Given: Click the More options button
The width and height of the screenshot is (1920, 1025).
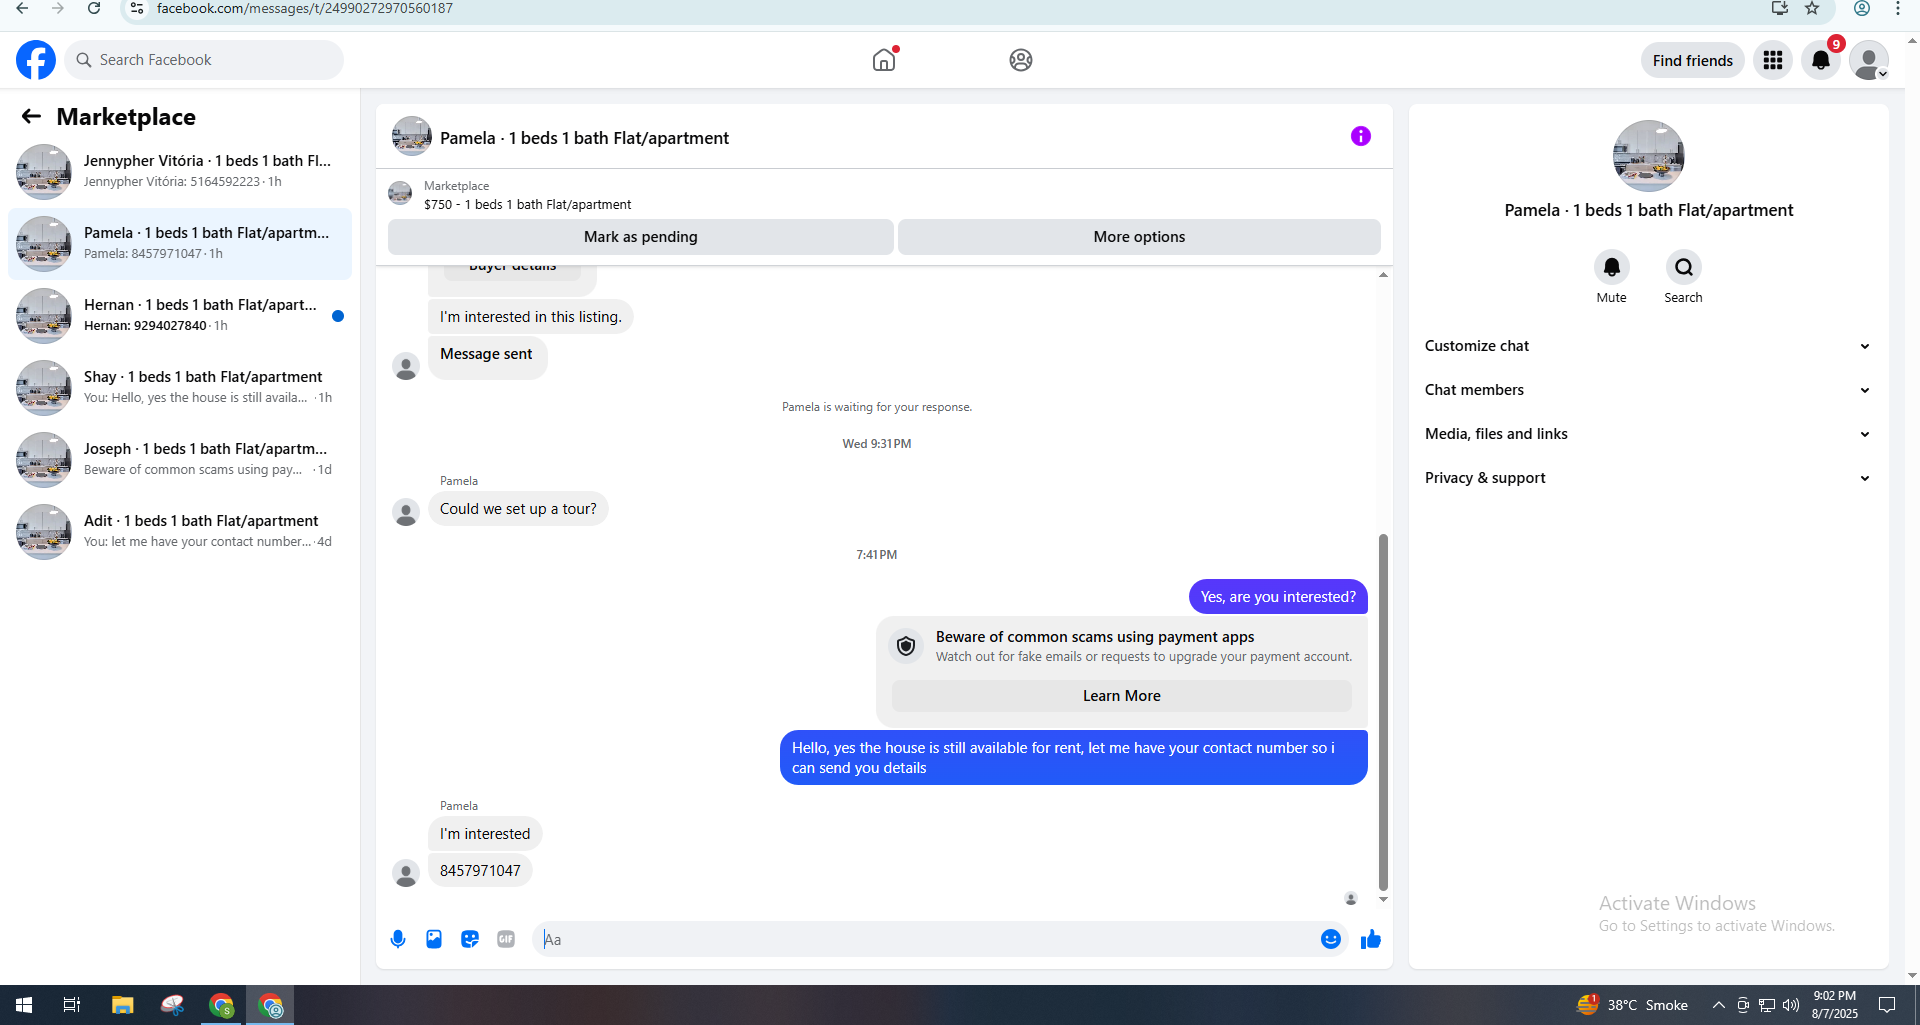Looking at the screenshot, I should pos(1139,237).
